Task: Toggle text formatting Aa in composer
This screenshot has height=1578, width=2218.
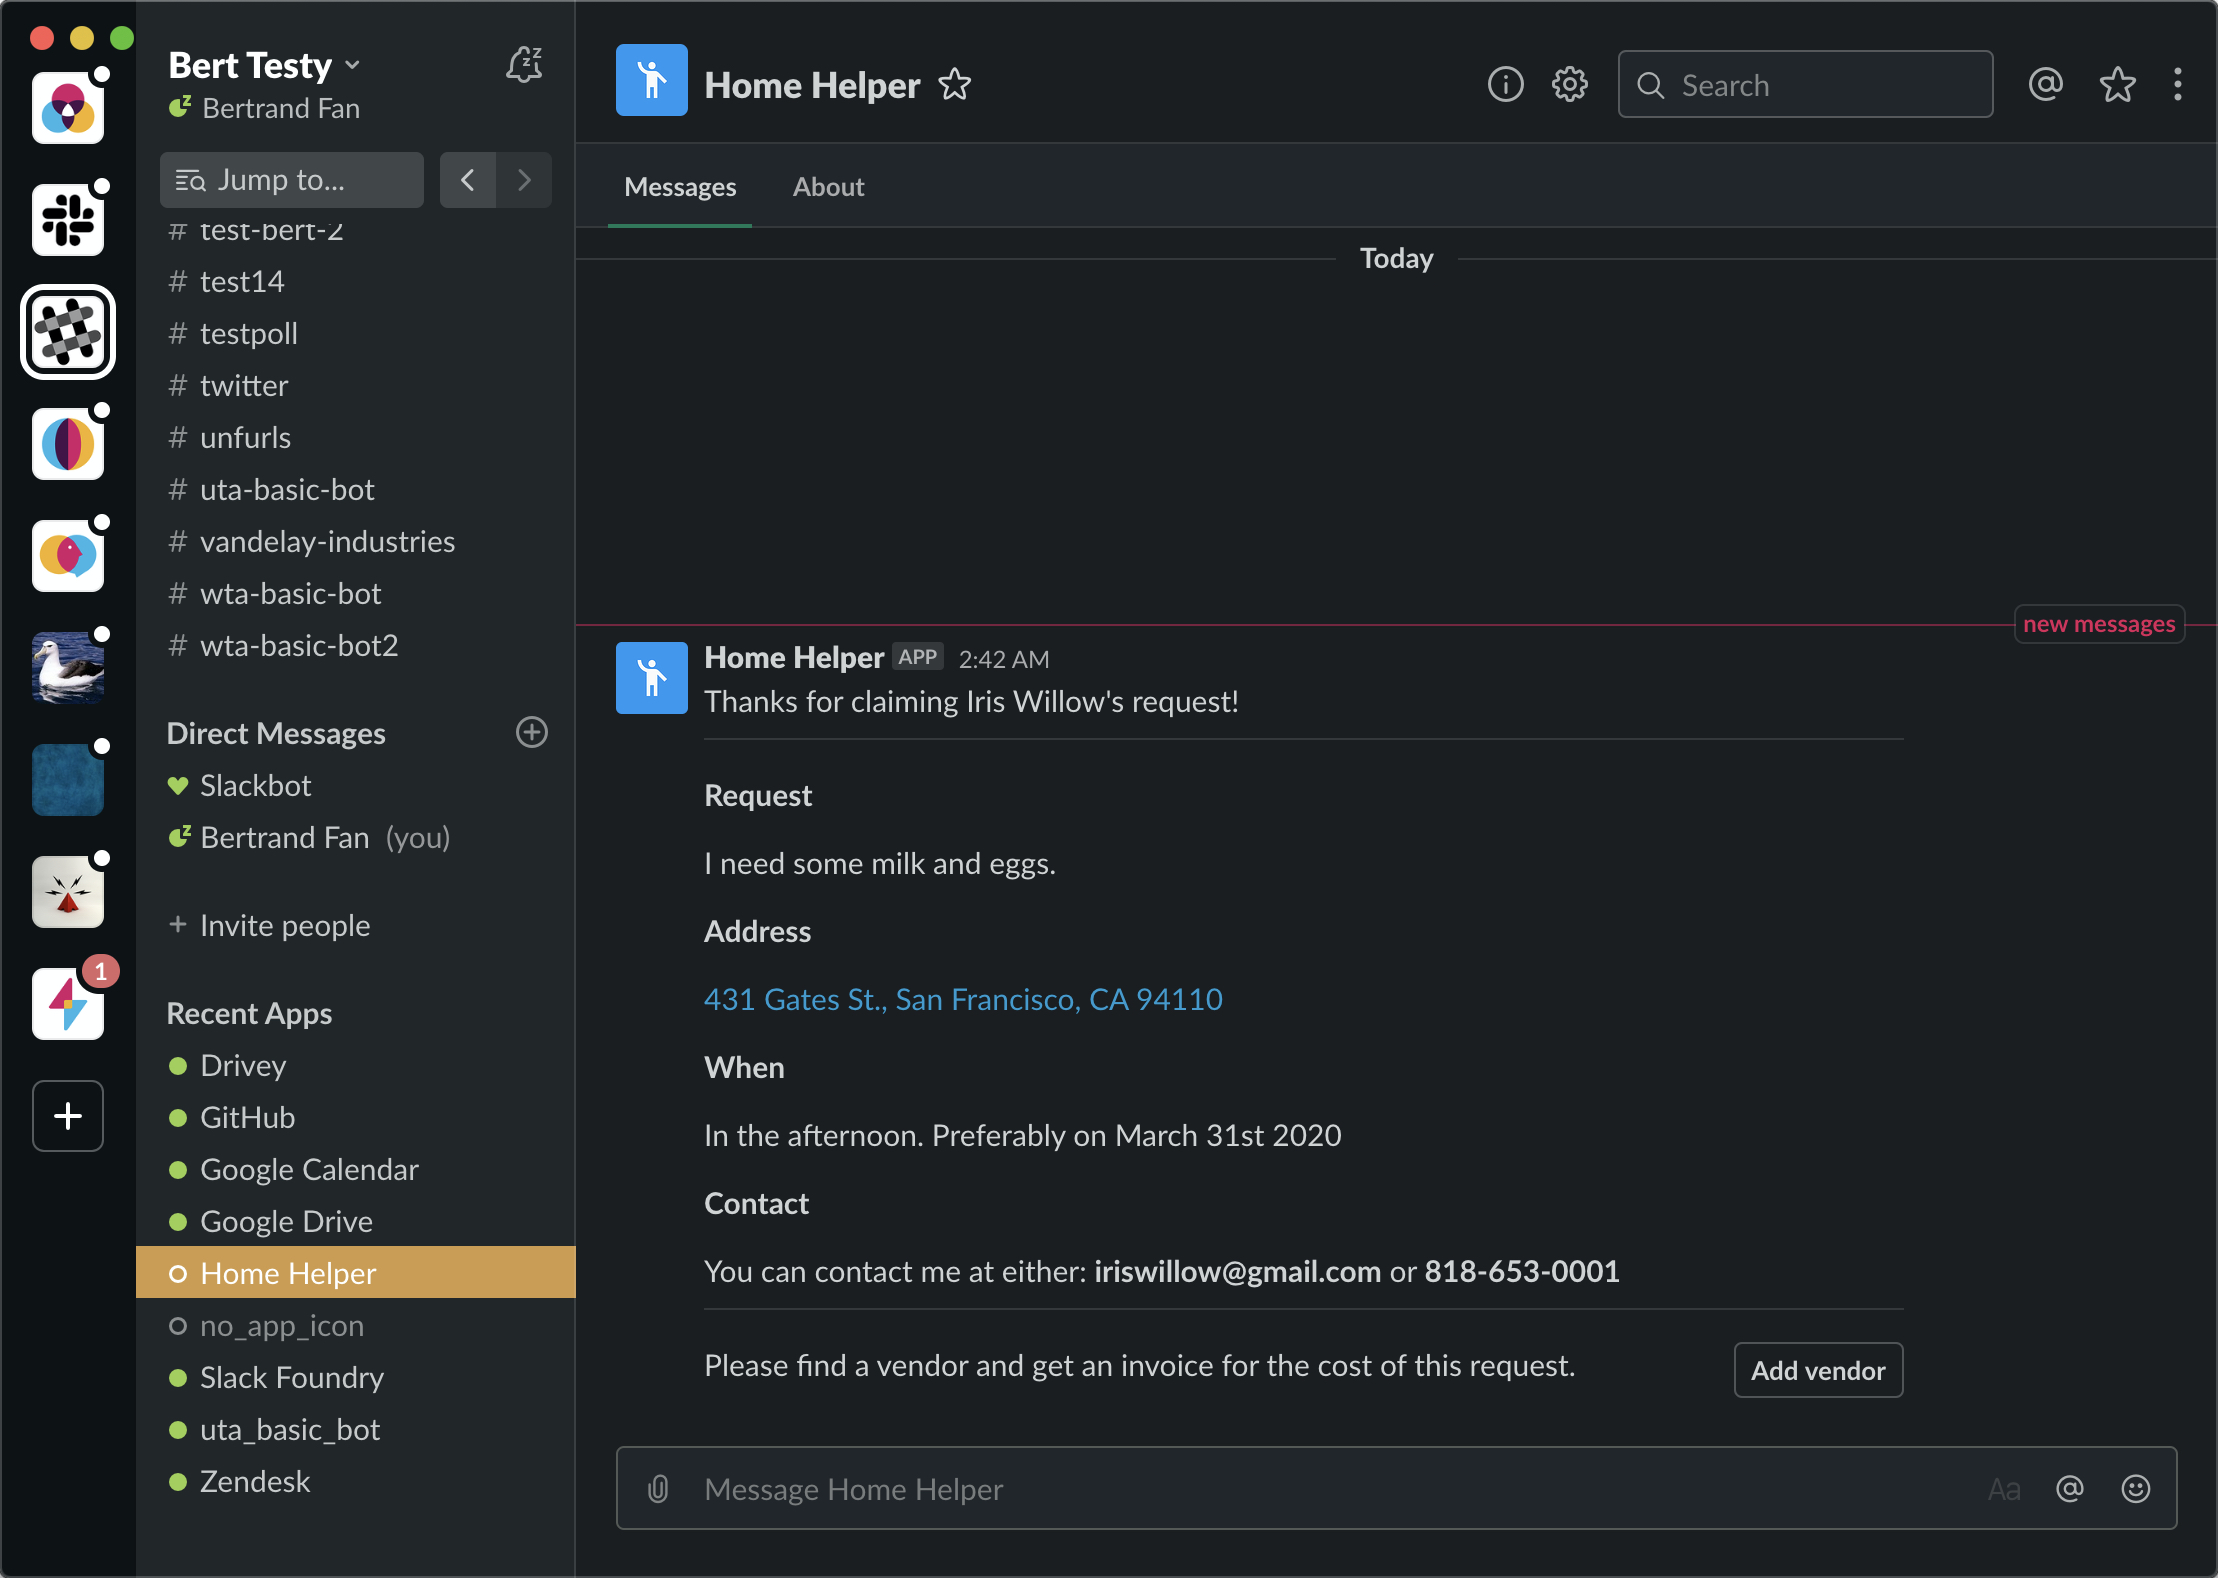Action: click(x=2004, y=1489)
